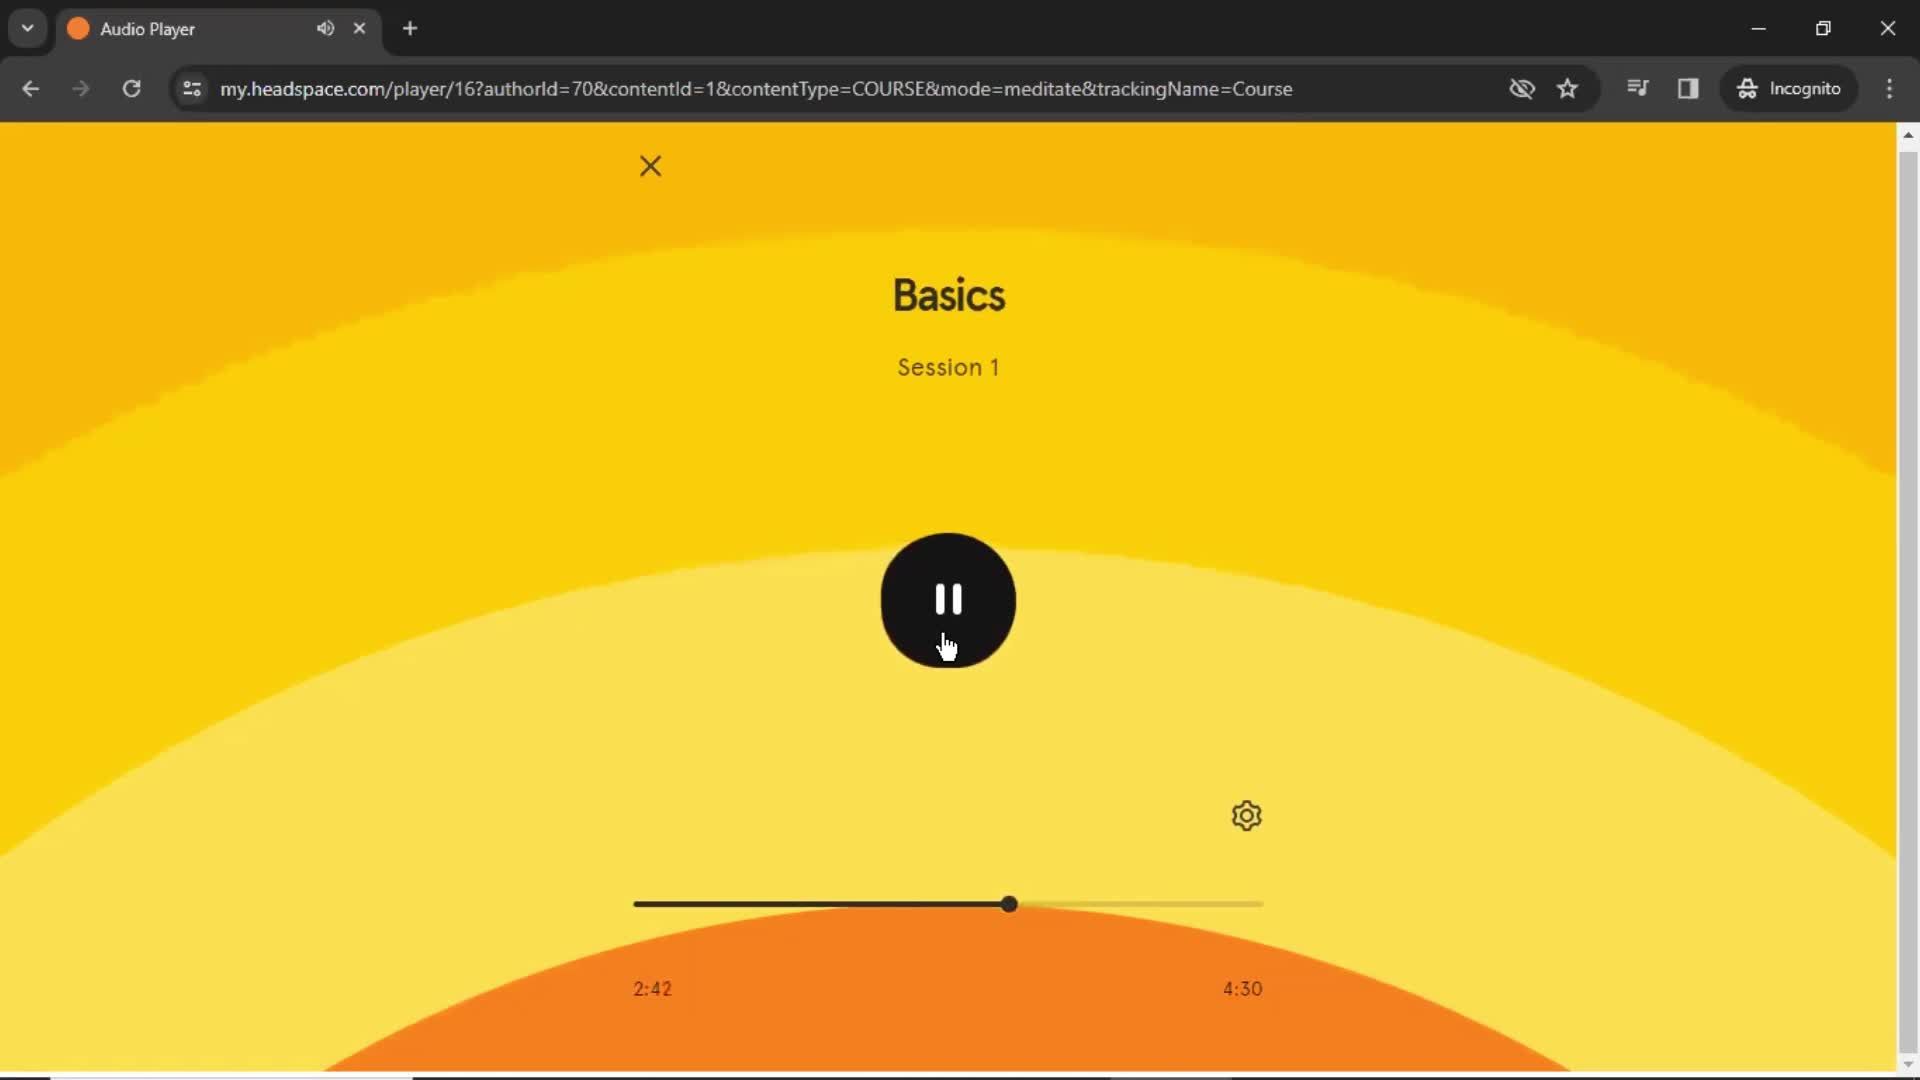Image resolution: width=1920 pixels, height=1080 pixels.
Task: Toggle browser split screen view
Action: click(1689, 88)
